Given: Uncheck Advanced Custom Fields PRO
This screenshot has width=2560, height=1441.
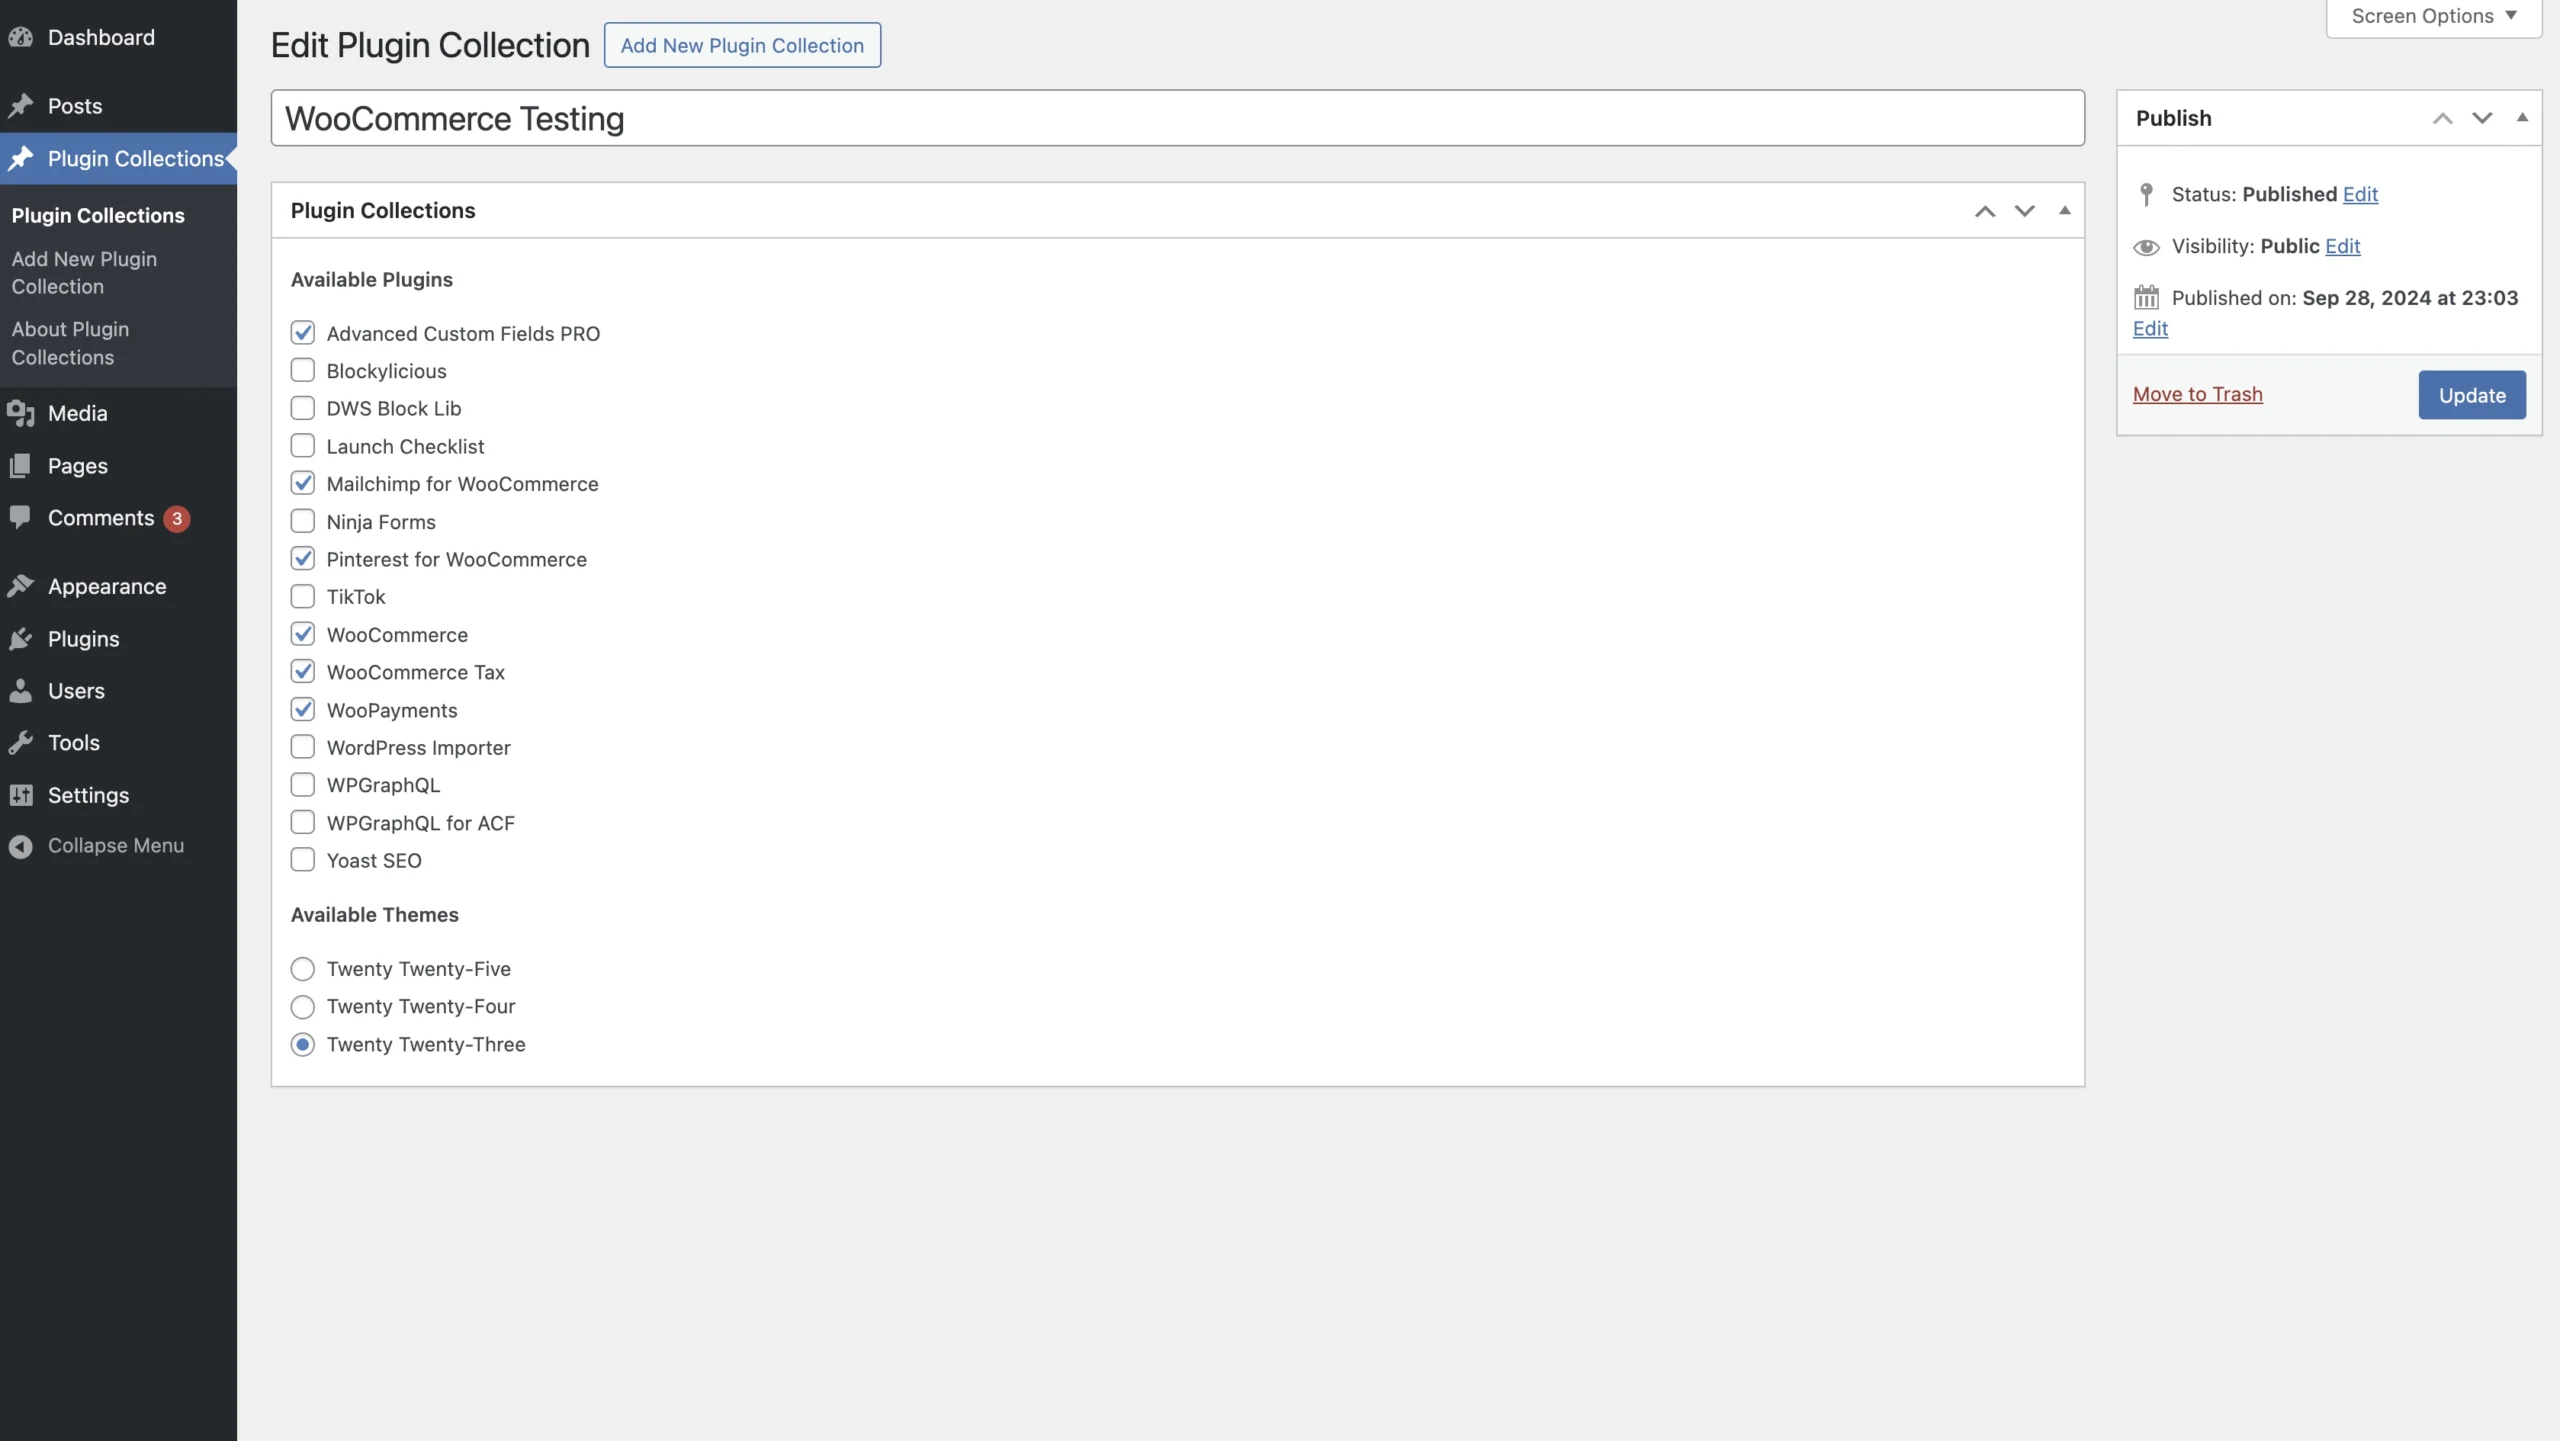Looking at the screenshot, I should click(x=302, y=332).
